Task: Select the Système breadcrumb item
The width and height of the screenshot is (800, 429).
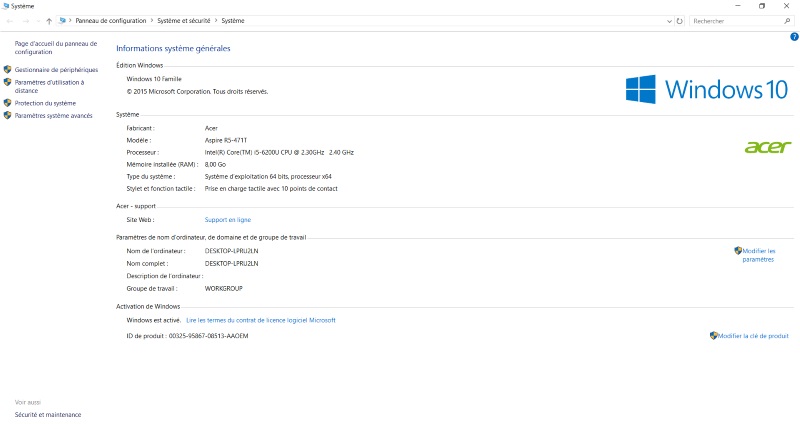Action: coord(233,21)
